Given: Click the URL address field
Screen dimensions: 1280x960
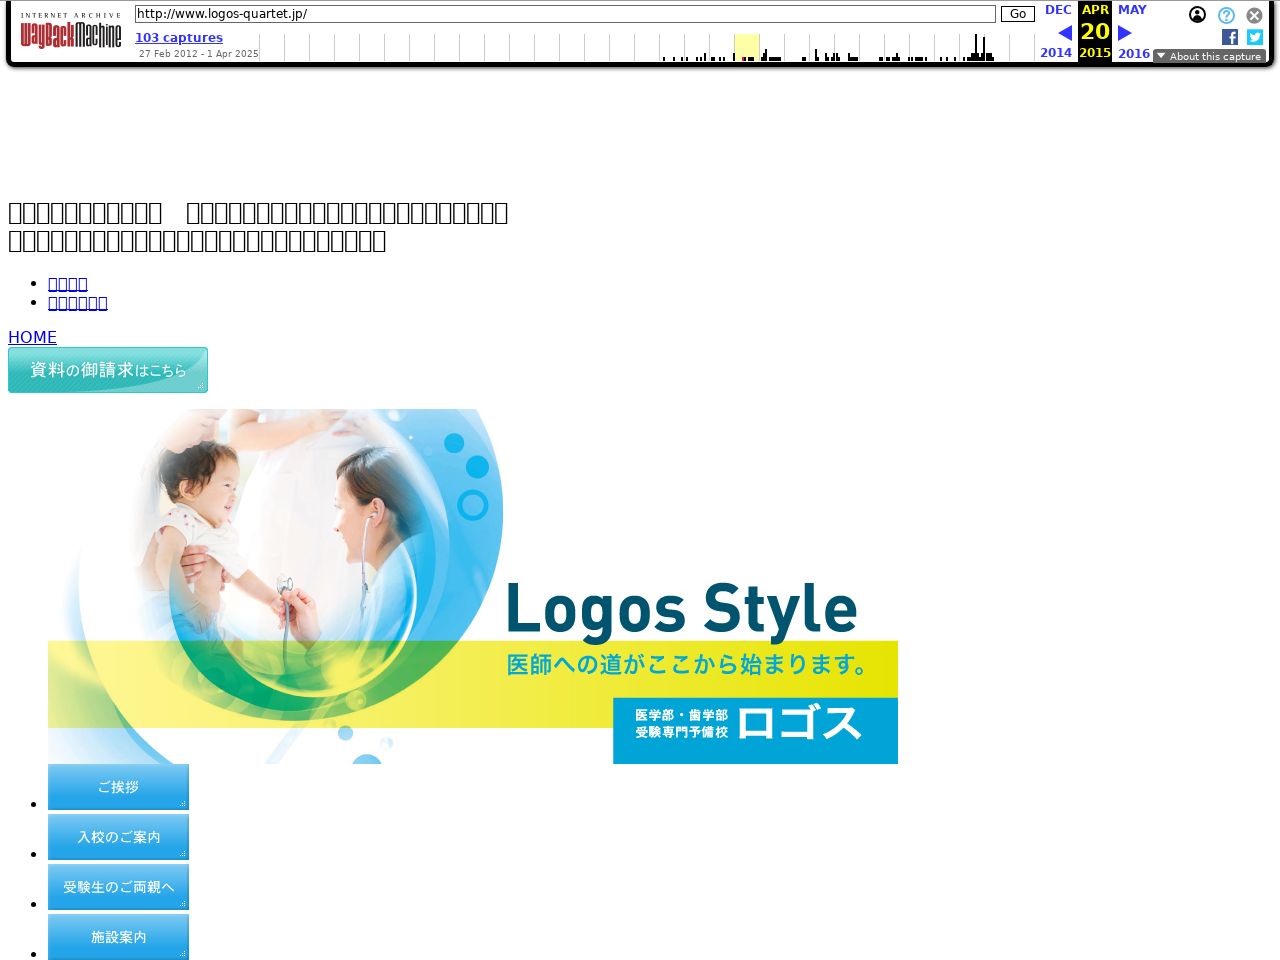Looking at the screenshot, I should click(565, 14).
